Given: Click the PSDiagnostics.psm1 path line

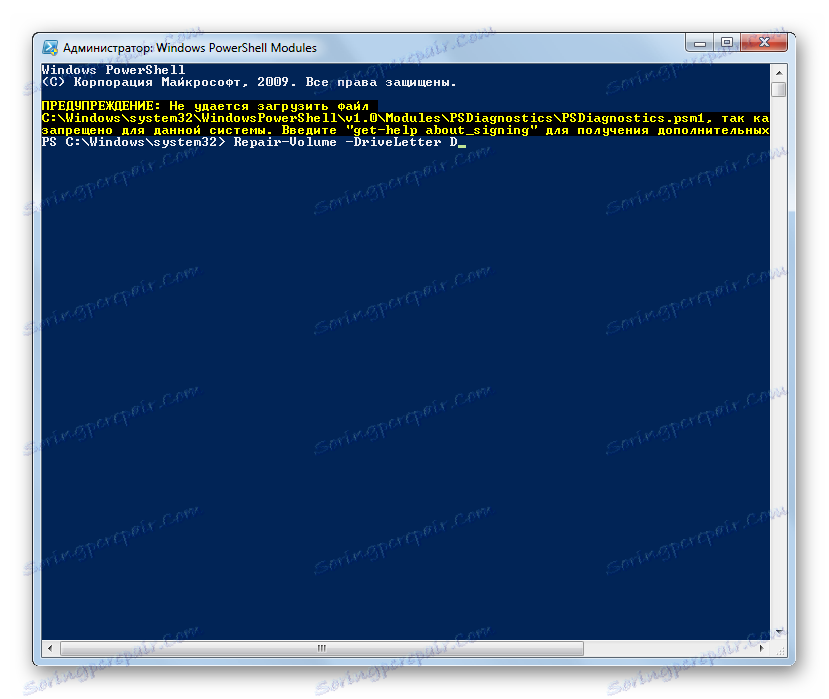Looking at the screenshot, I should coord(405,118).
